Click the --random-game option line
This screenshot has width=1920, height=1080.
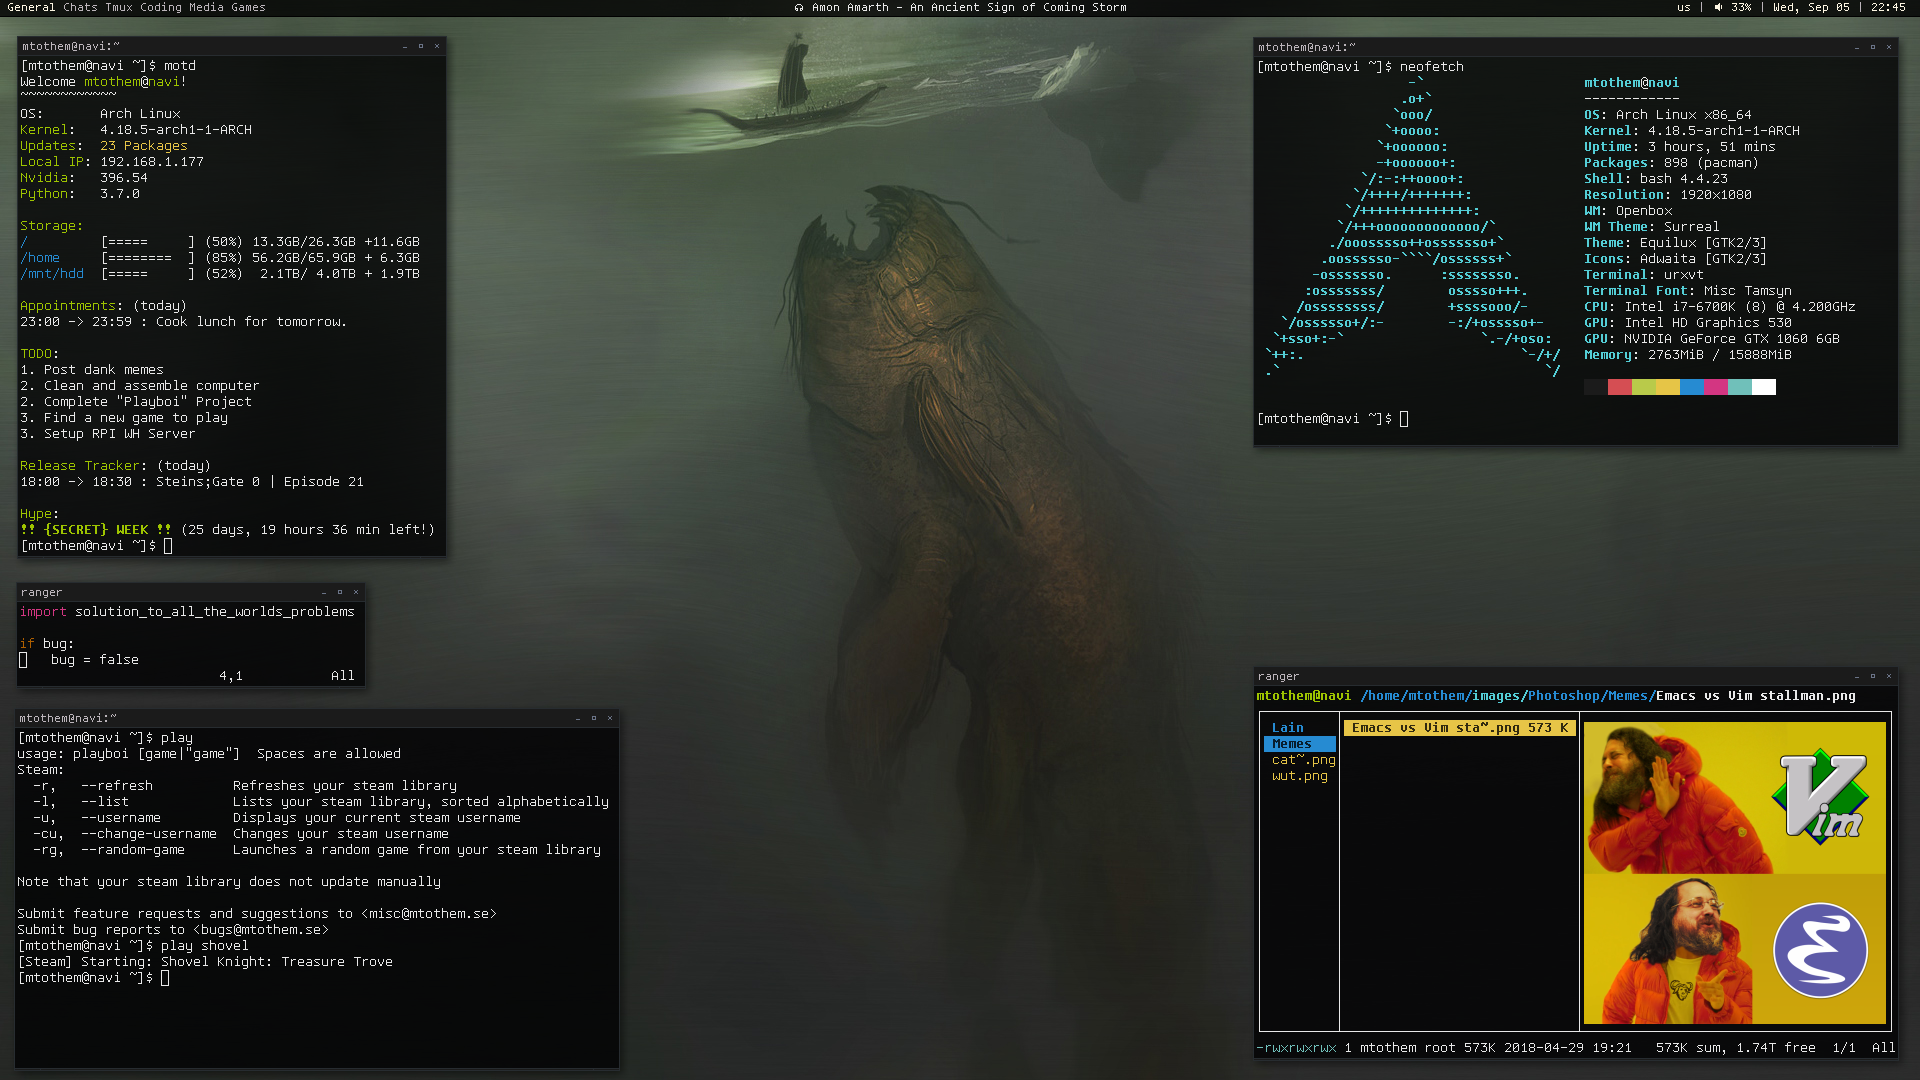coord(317,850)
